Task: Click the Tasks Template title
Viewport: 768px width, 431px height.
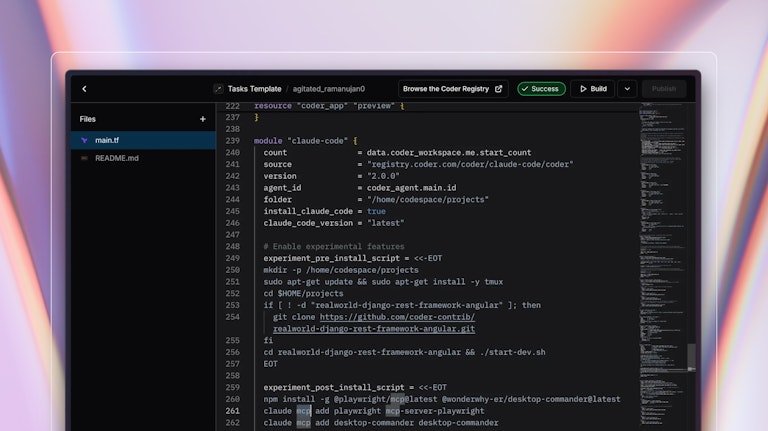Action: (x=255, y=89)
